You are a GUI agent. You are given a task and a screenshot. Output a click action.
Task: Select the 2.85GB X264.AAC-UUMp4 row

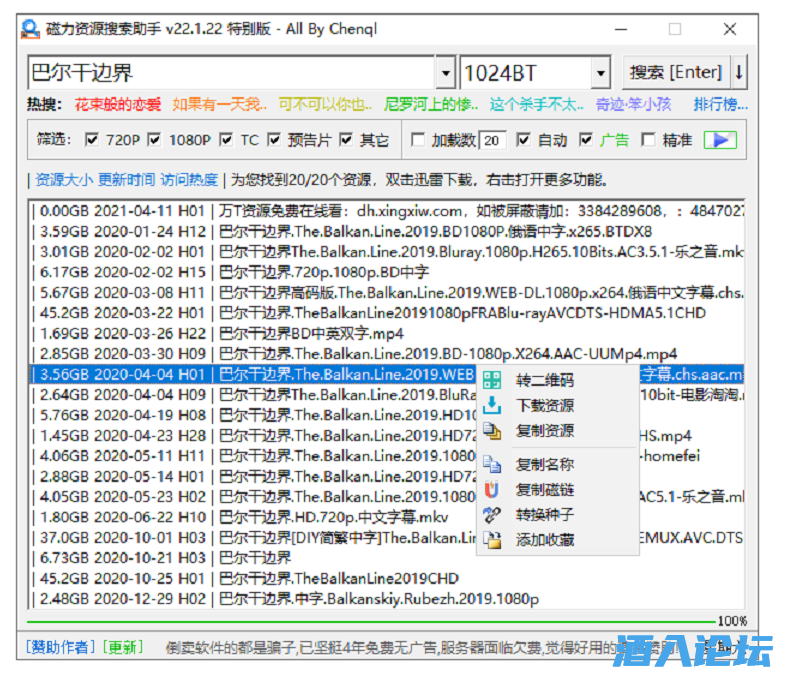[x=386, y=354]
